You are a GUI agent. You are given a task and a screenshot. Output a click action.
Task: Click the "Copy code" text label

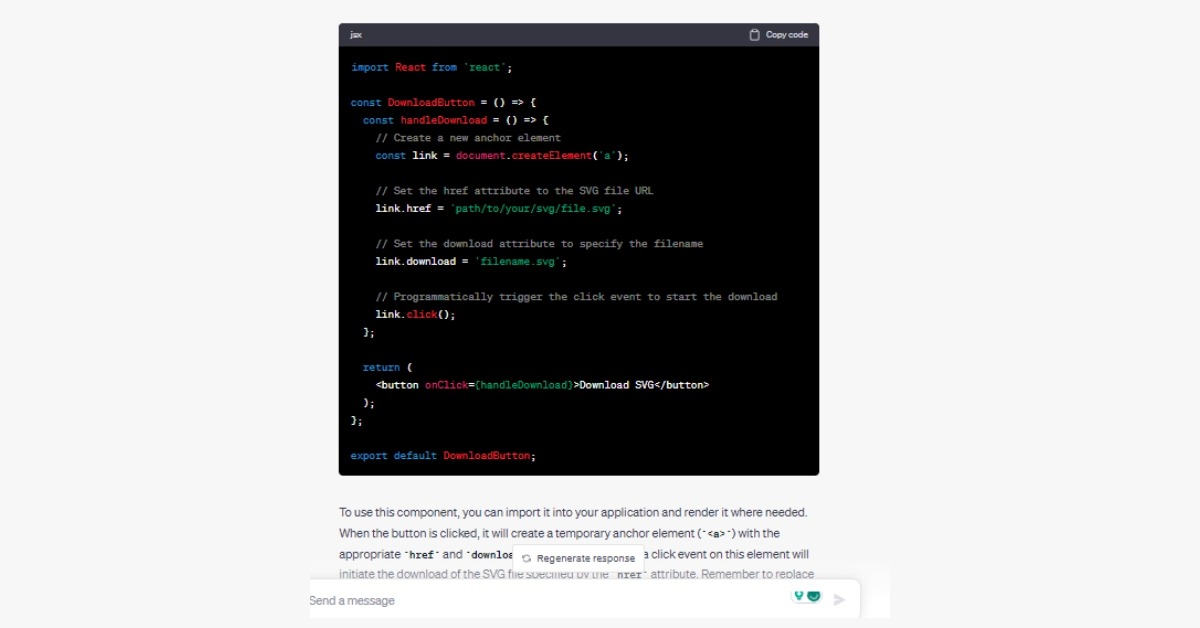pyautogui.click(x=786, y=35)
